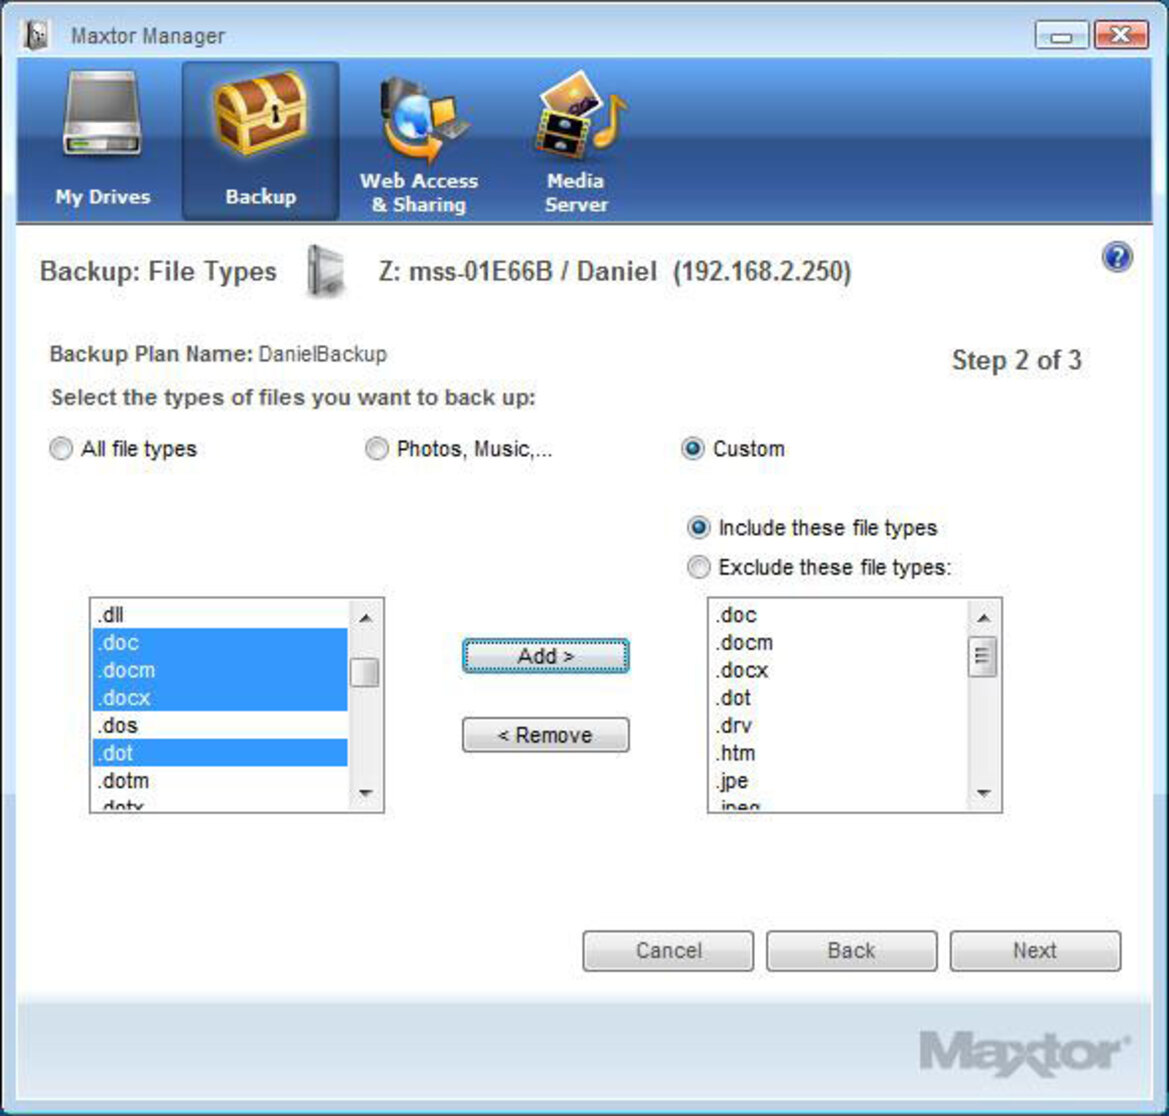Image resolution: width=1169 pixels, height=1116 pixels.
Task: Click down arrow of left file list scrollbar
Action: coord(365,792)
